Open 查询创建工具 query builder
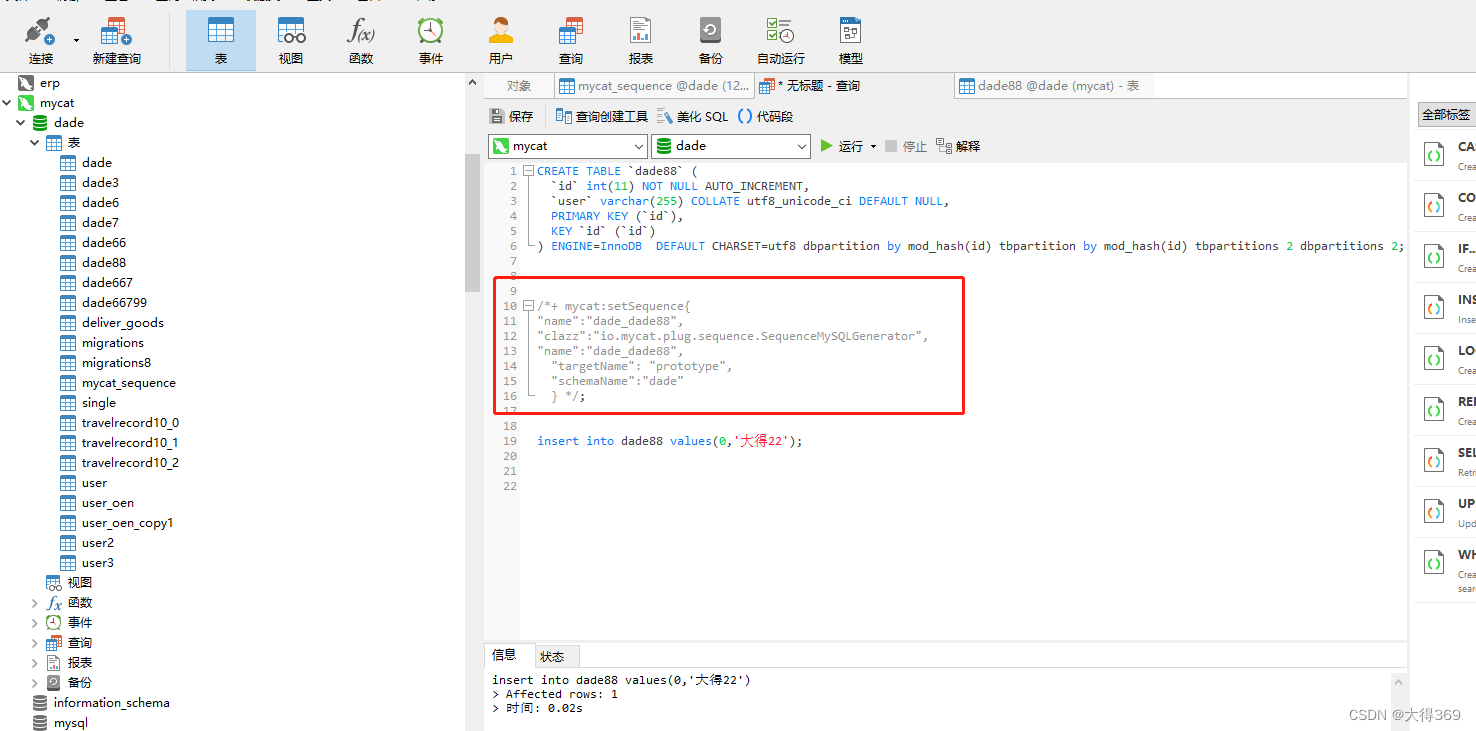 (602, 116)
